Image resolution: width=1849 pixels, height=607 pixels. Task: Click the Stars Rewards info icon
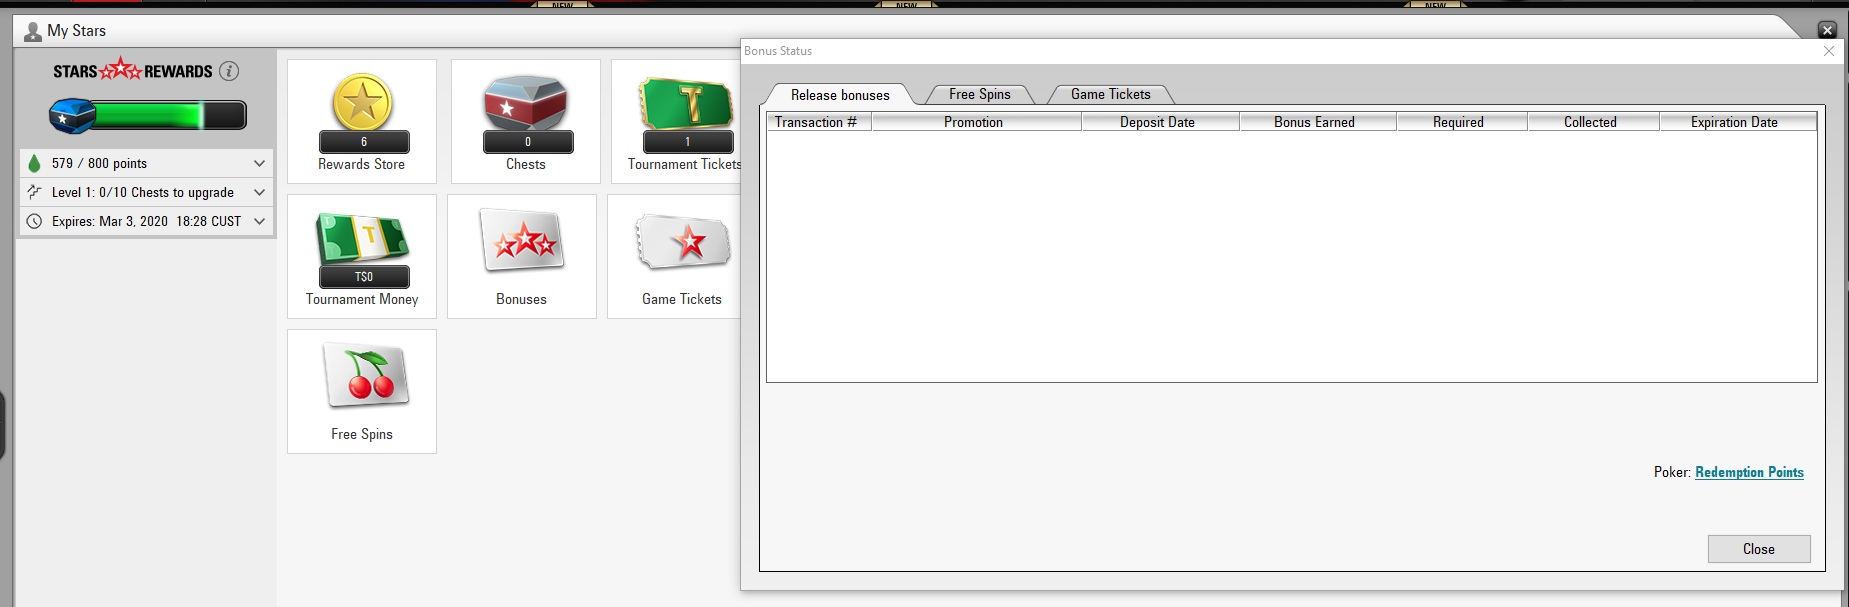coord(229,71)
